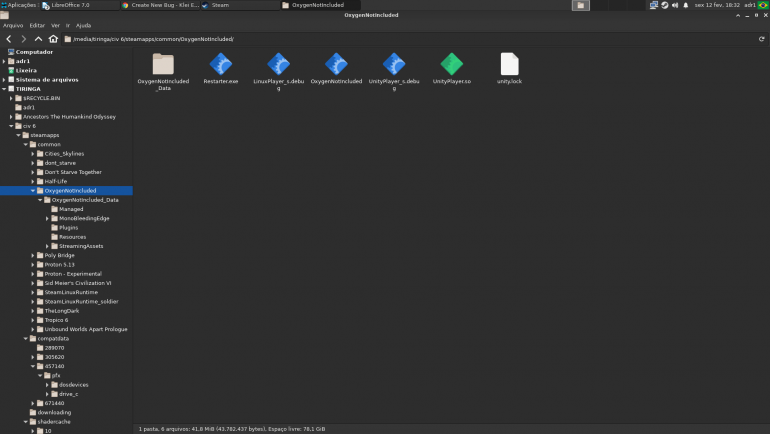The width and height of the screenshot is (770, 434).
Task: Select the OxygenNotIncluded_Data folder icon
Action: tap(163, 64)
